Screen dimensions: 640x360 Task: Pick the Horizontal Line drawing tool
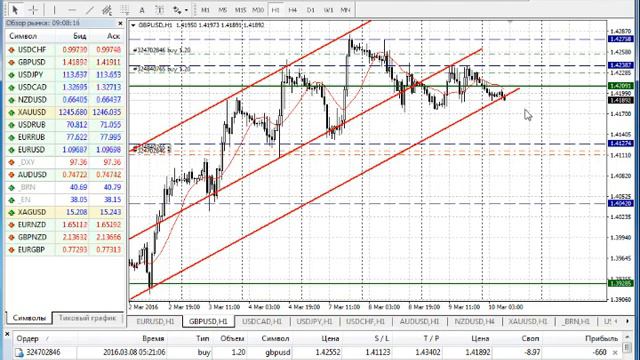point(72,9)
